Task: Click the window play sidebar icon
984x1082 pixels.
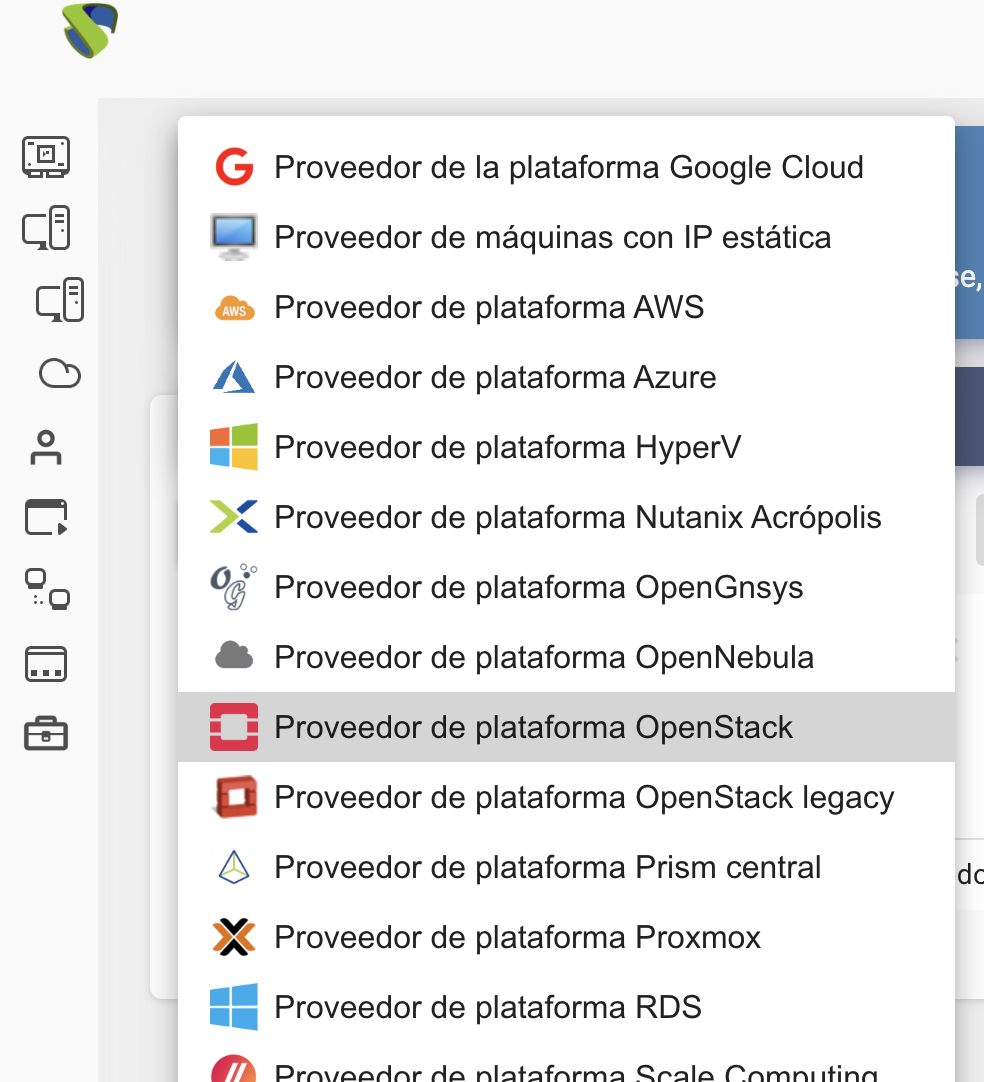Action: 46,518
